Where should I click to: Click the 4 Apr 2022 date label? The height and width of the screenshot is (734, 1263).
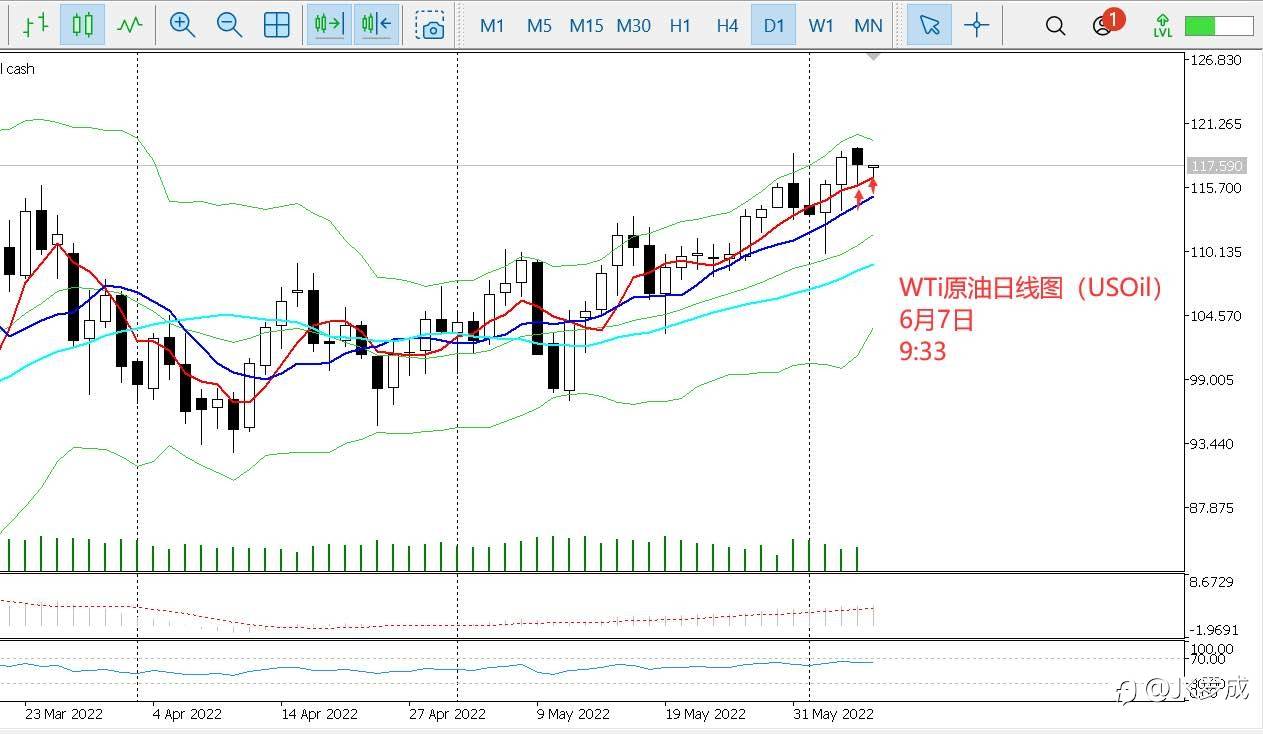coord(187,714)
